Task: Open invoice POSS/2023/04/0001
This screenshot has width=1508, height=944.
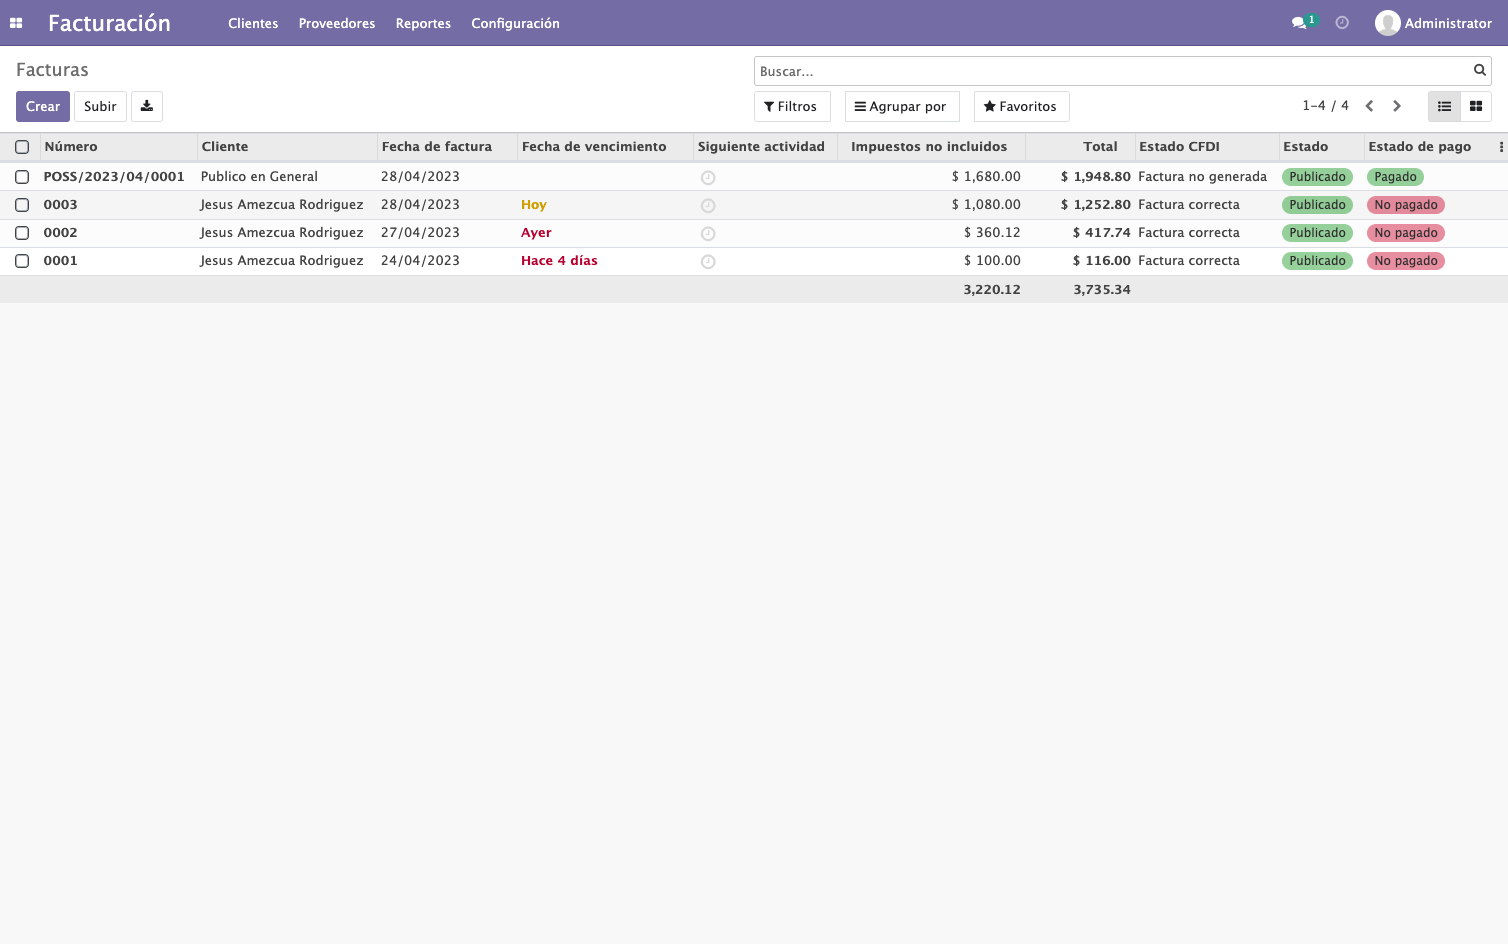Action: point(114,177)
